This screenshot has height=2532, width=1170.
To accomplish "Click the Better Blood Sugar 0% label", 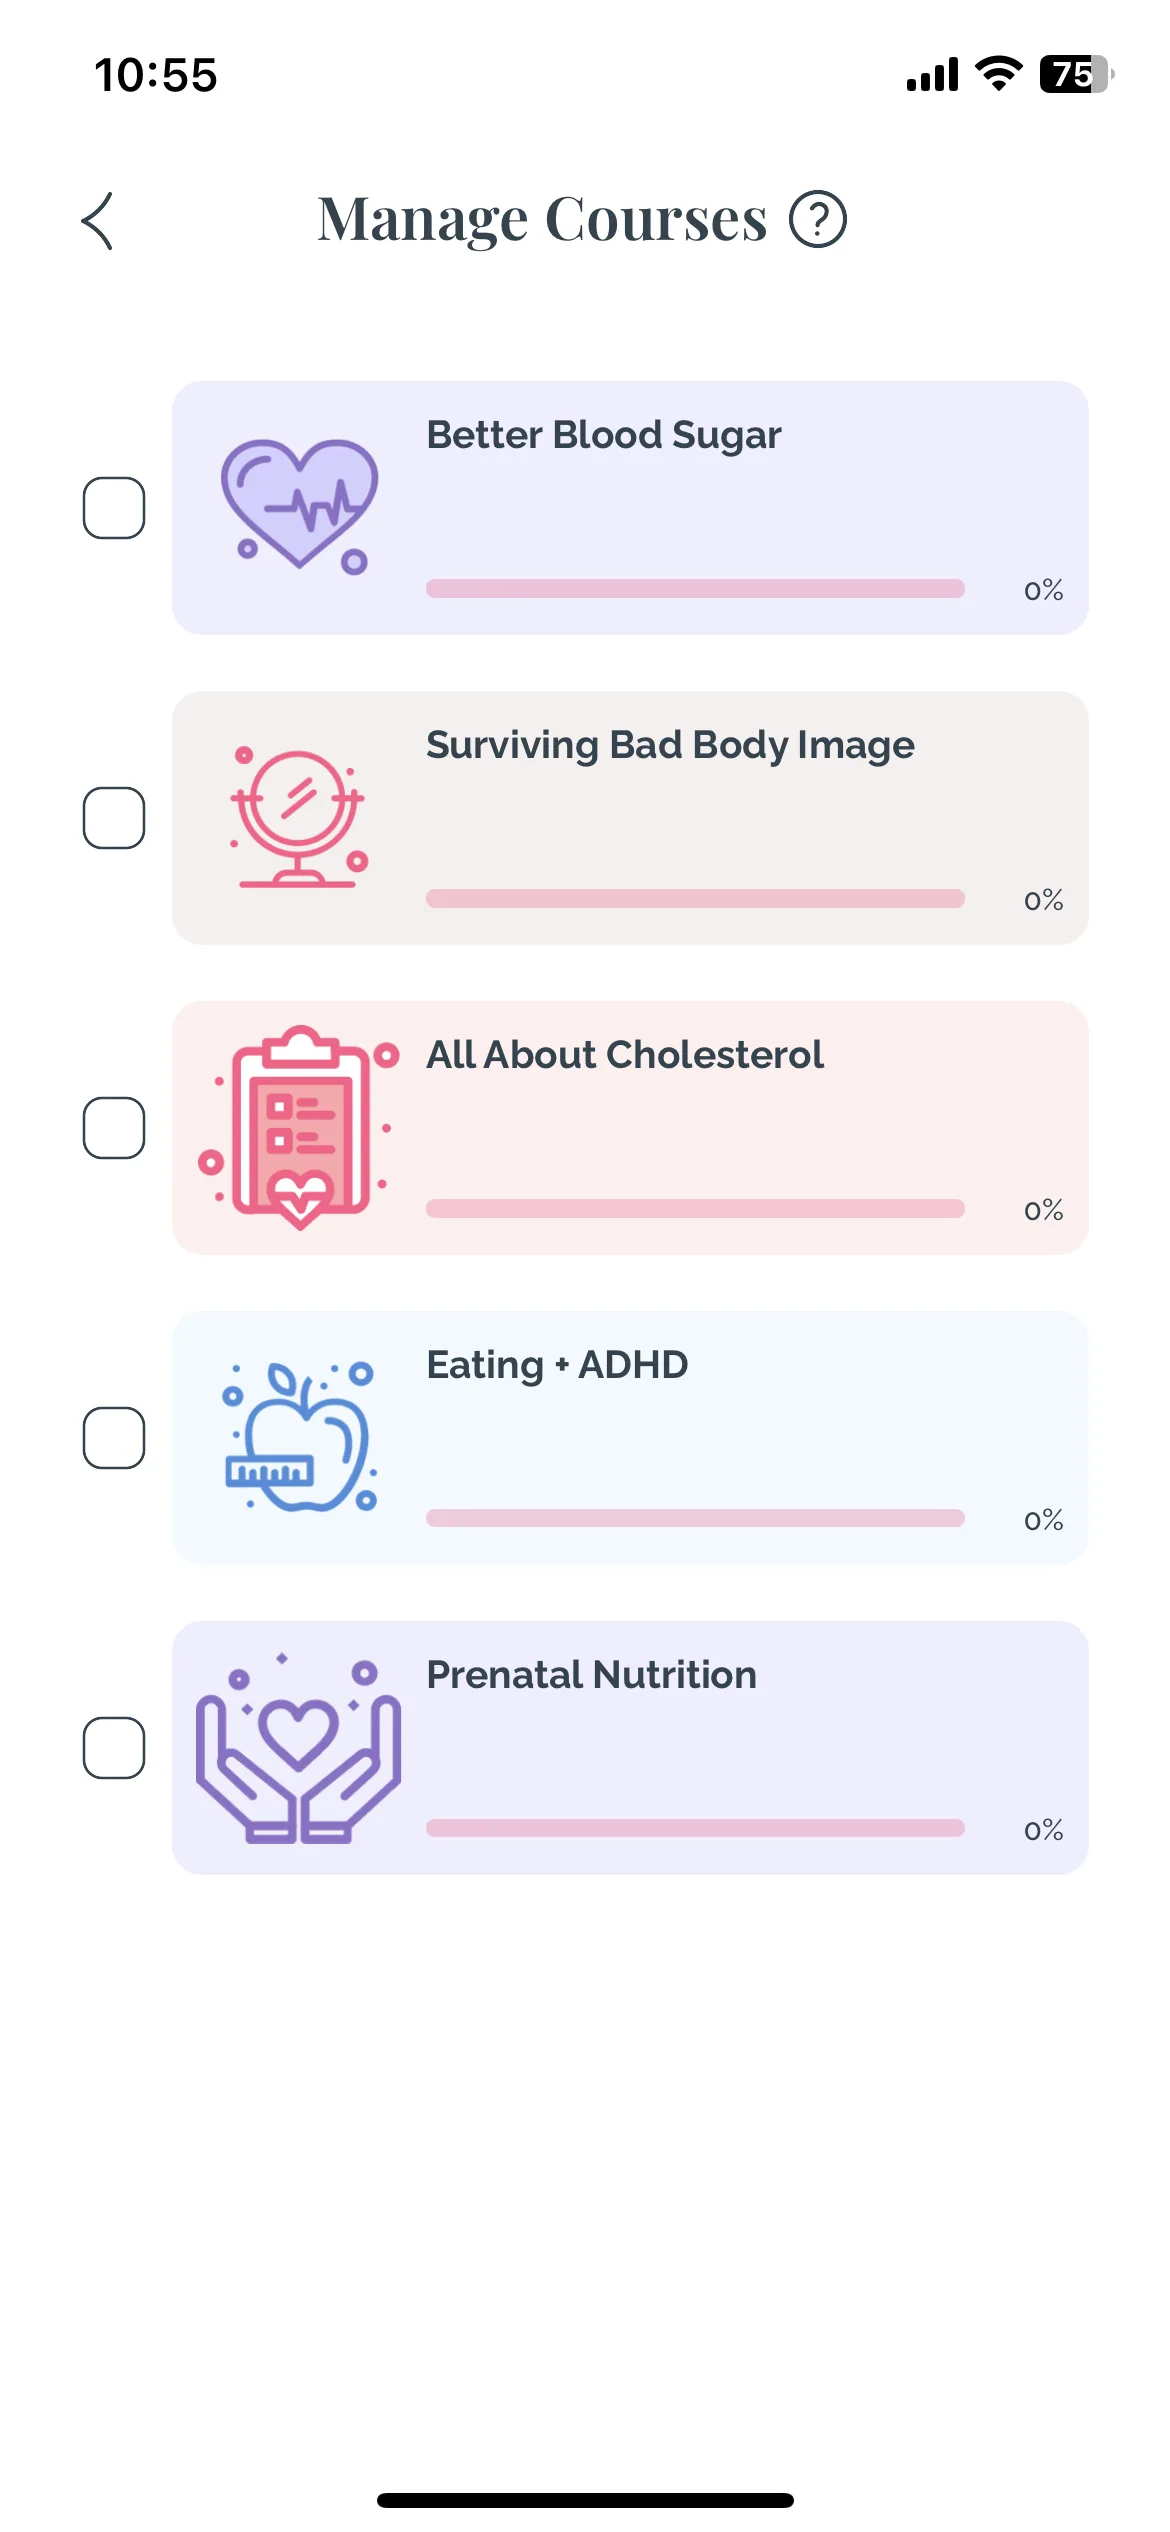I will [x=1043, y=590].
